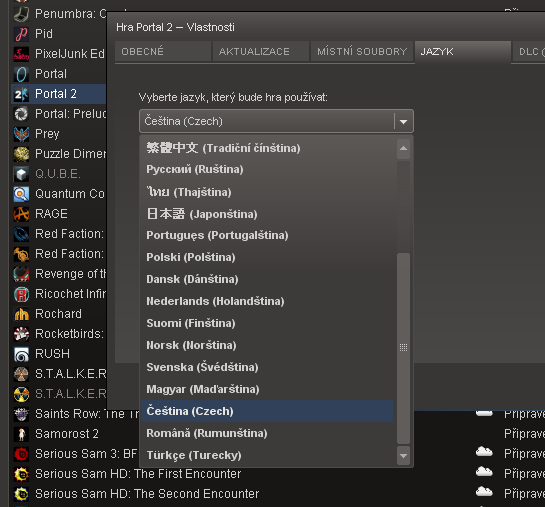Click language list scroll up arrow

pyautogui.click(x=403, y=148)
